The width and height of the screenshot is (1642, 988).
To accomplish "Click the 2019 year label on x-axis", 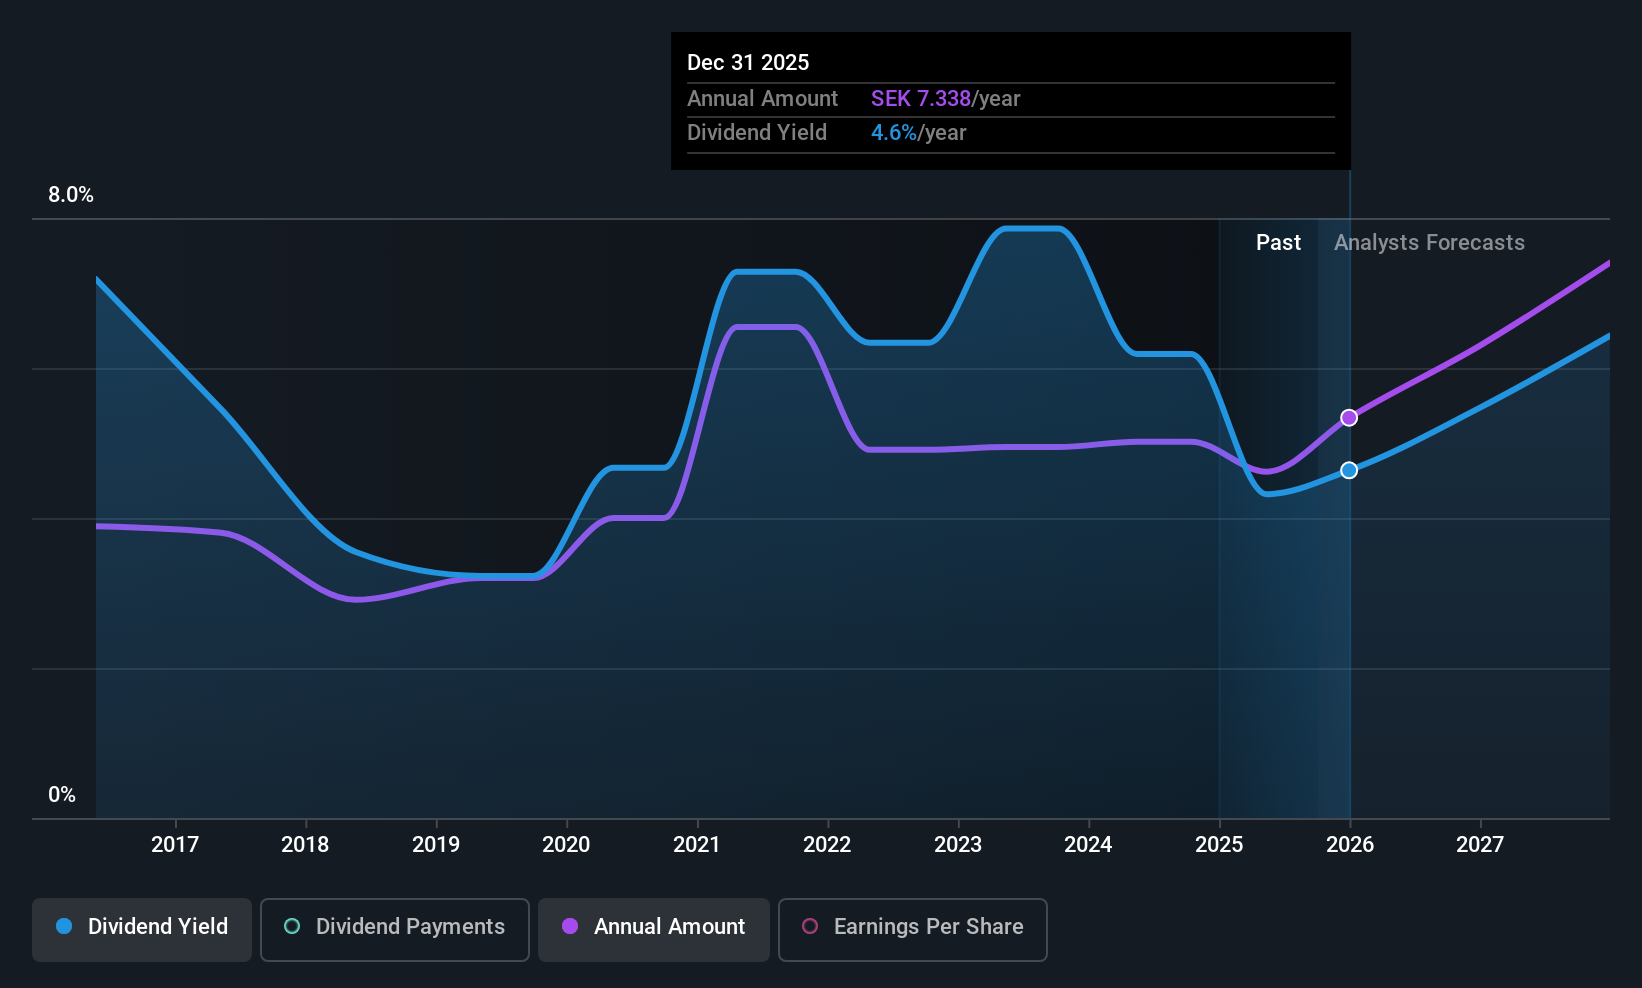I will [x=436, y=845].
